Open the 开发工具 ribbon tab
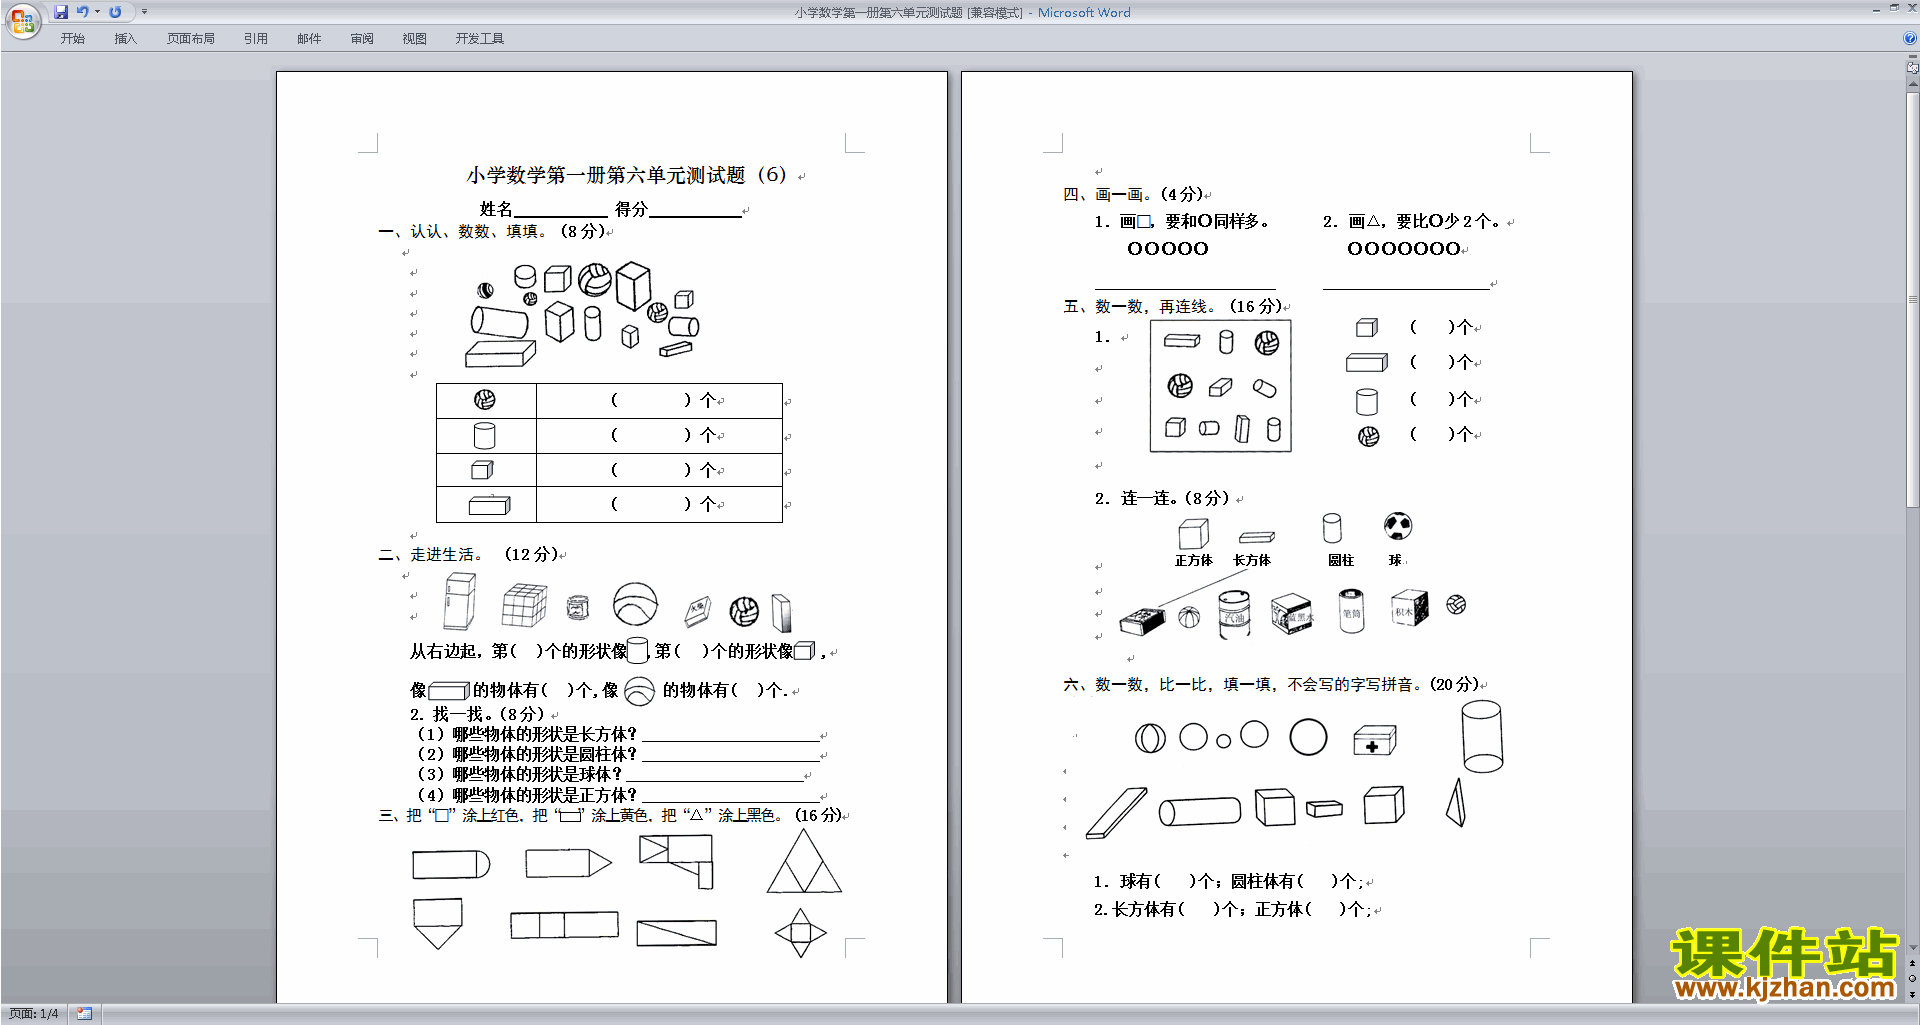Viewport: 1920px width, 1025px height. [480, 39]
